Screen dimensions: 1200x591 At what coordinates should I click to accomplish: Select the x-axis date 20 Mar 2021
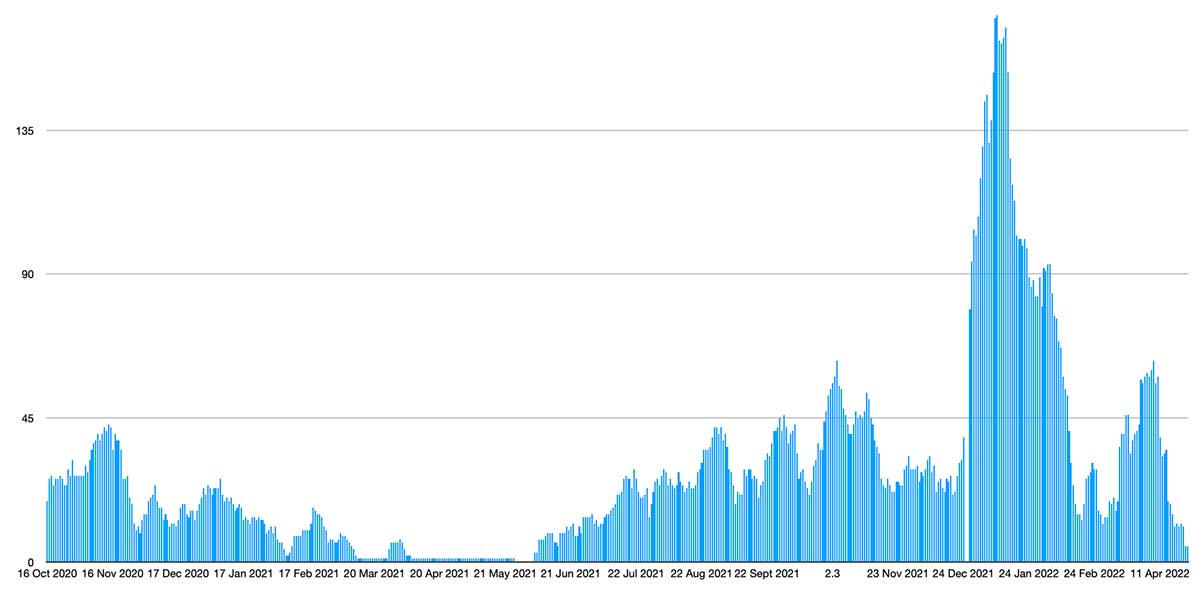click(374, 574)
